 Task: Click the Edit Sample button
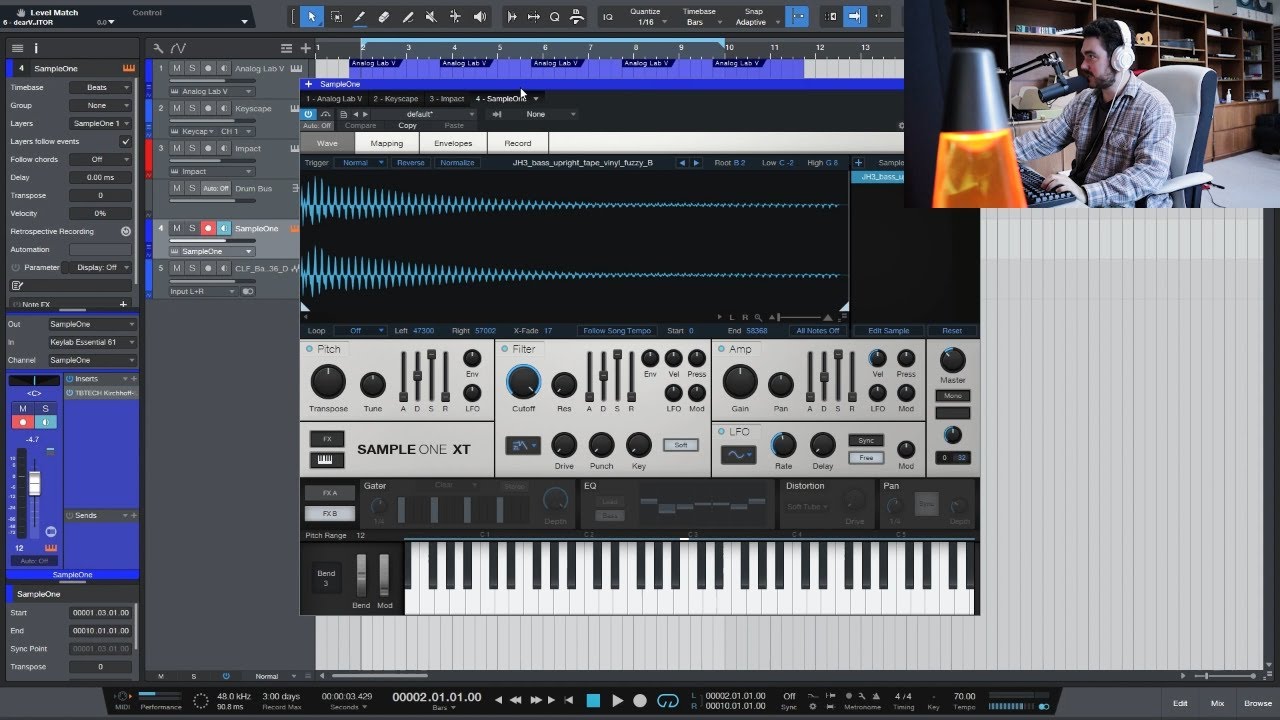click(889, 331)
